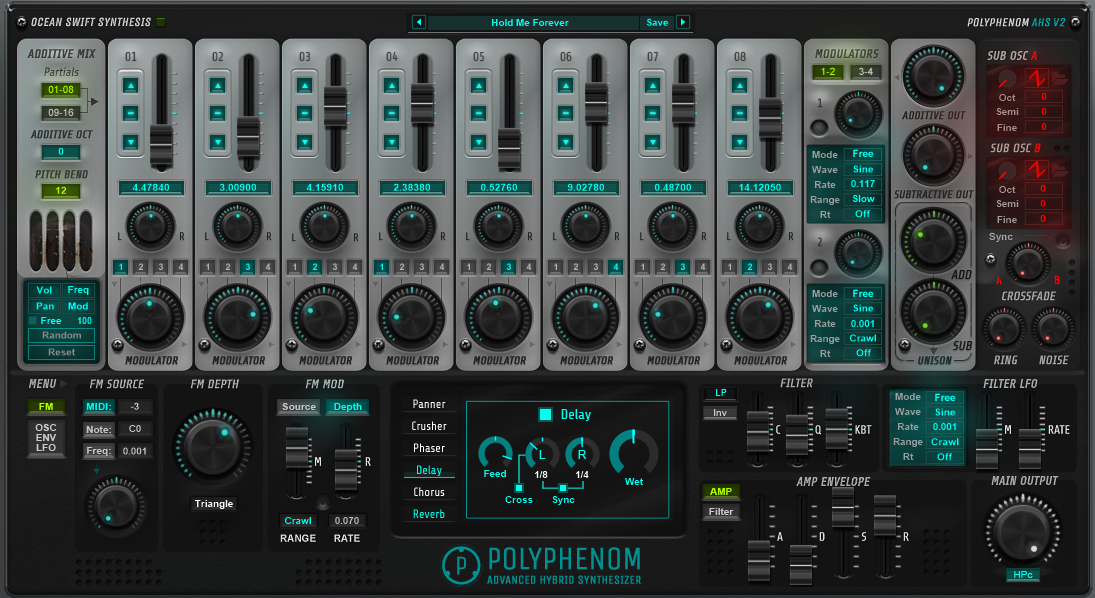Screen dimensions: 1095x598
Task: Toggle the Sub Osc Sync switch
Action: pos(1061,241)
